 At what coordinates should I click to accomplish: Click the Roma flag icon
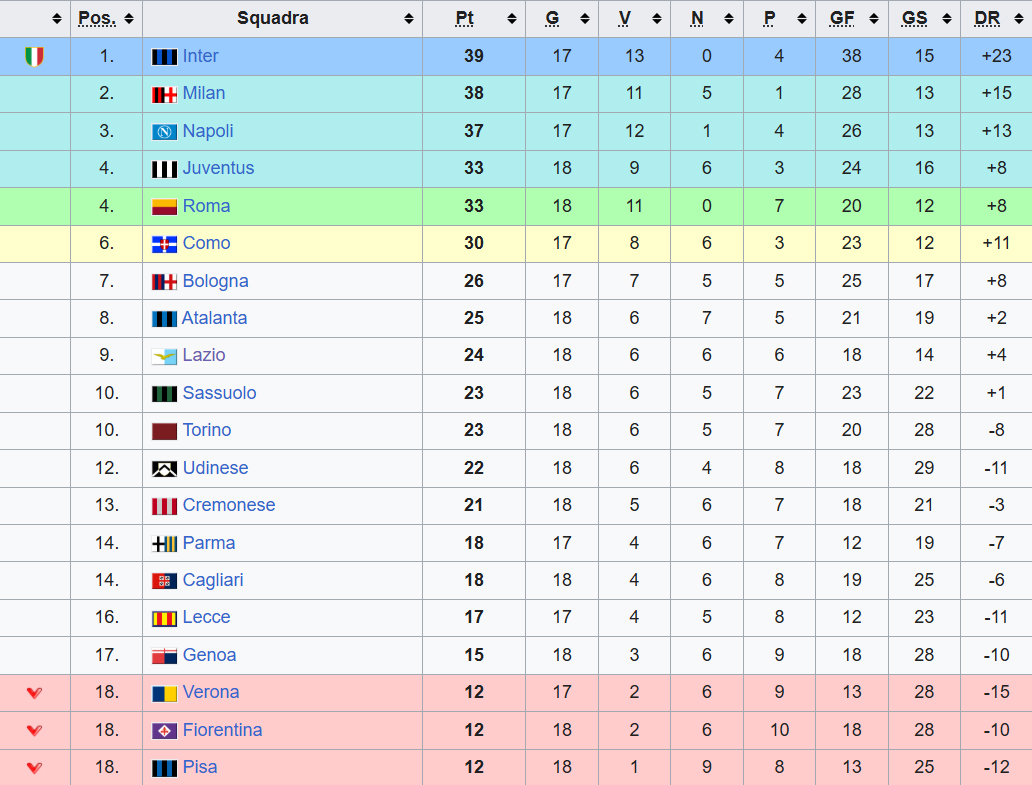click(164, 207)
